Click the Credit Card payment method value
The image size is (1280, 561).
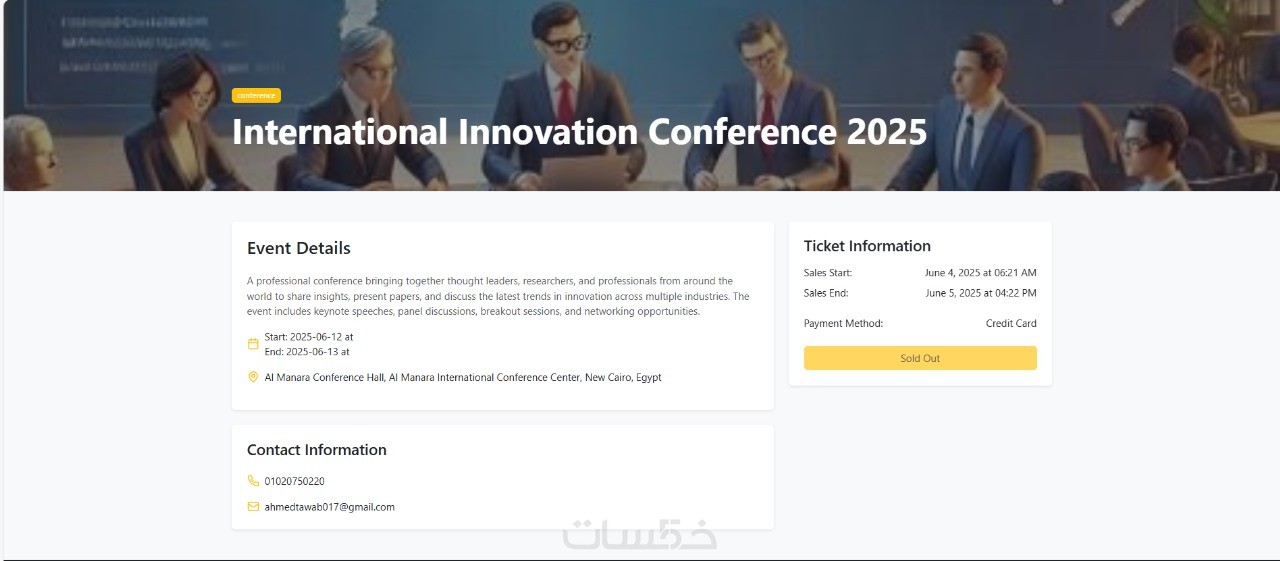pyautogui.click(x=1011, y=324)
